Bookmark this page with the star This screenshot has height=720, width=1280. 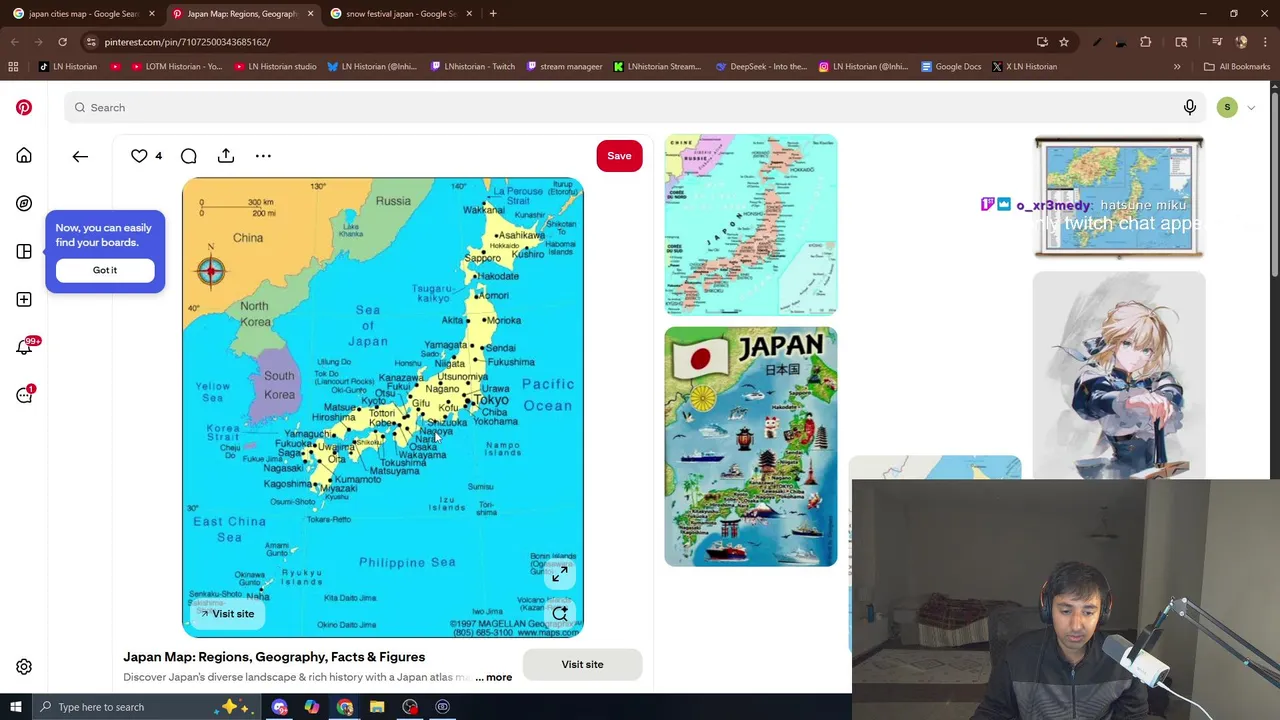pos(1064,42)
